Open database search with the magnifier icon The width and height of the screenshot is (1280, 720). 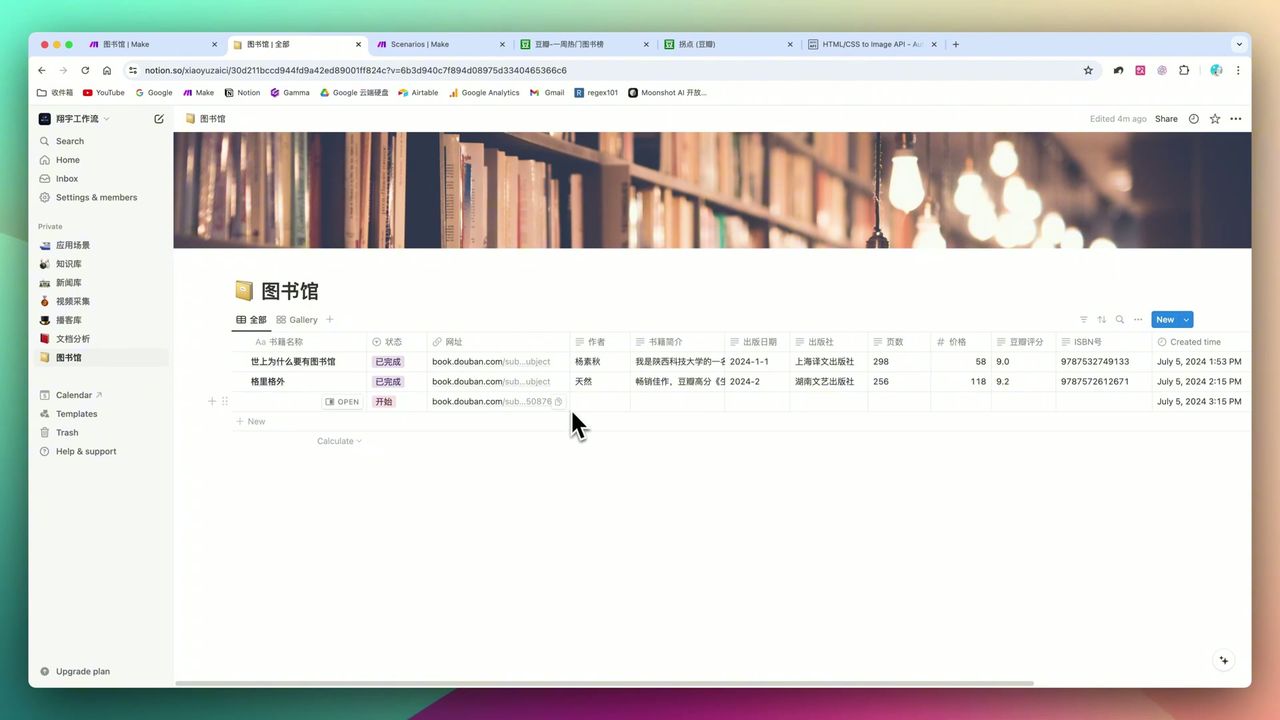(x=1119, y=319)
